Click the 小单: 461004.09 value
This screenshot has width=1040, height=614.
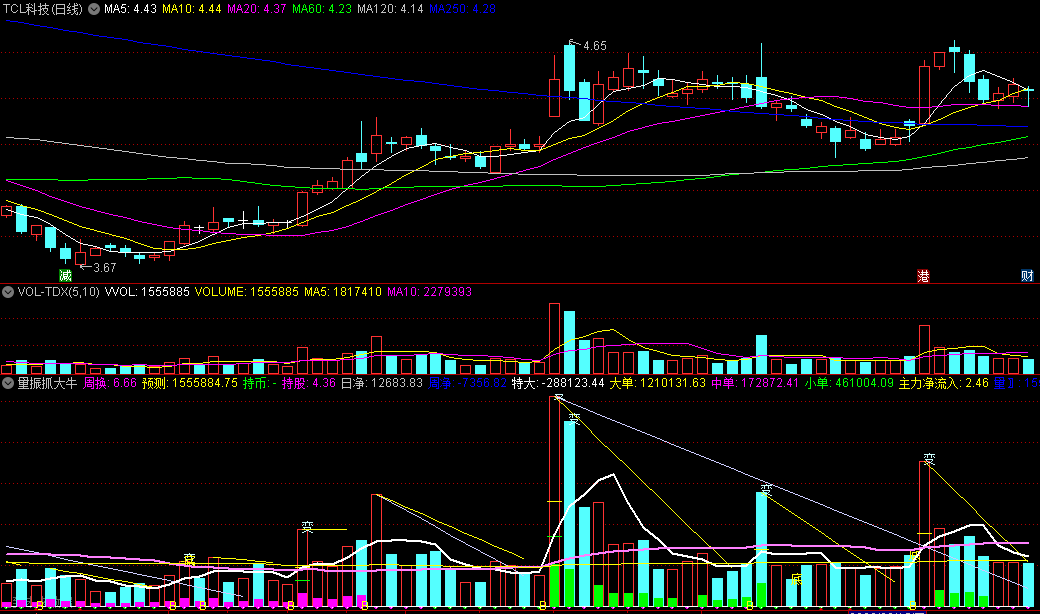point(849,383)
